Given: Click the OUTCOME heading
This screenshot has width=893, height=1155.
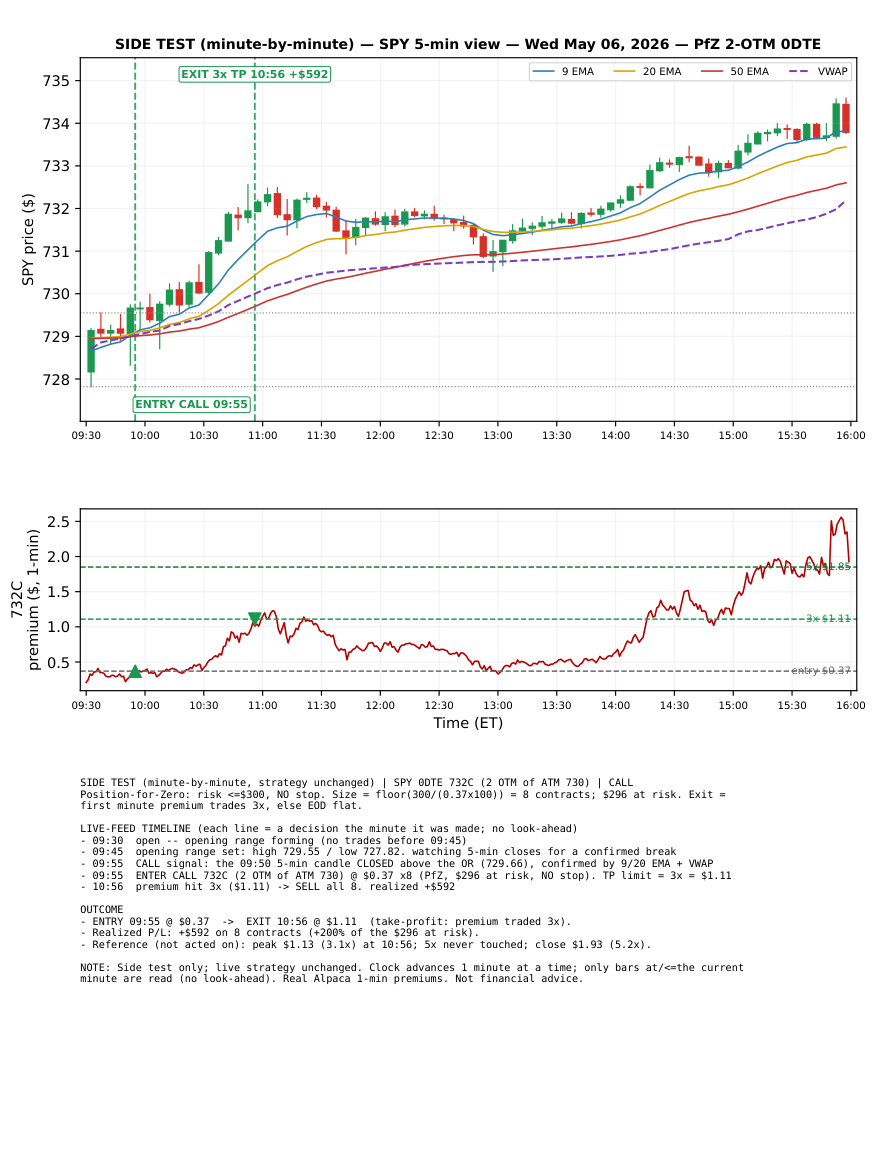Looking at the screenshot, I should 102,910.
